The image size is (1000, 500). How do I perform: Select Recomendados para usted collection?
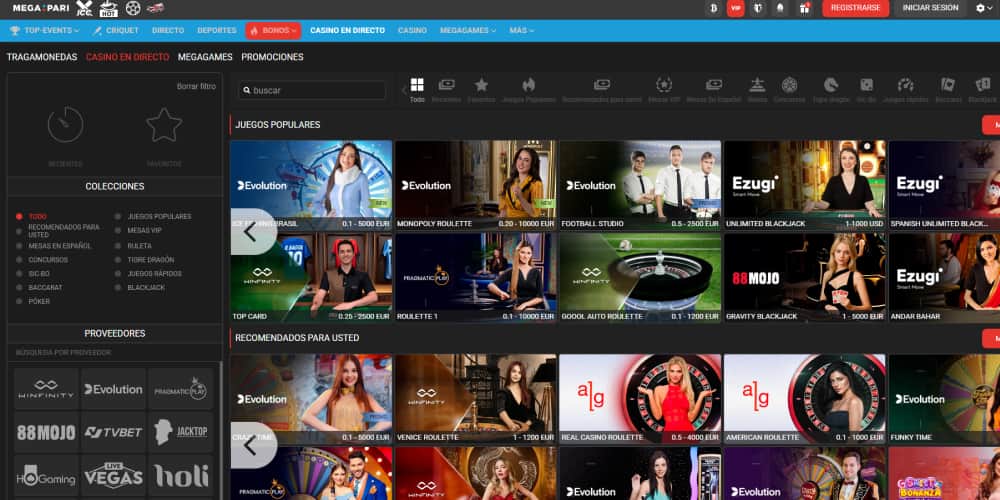pyautogui.click(x=58, y=231)
